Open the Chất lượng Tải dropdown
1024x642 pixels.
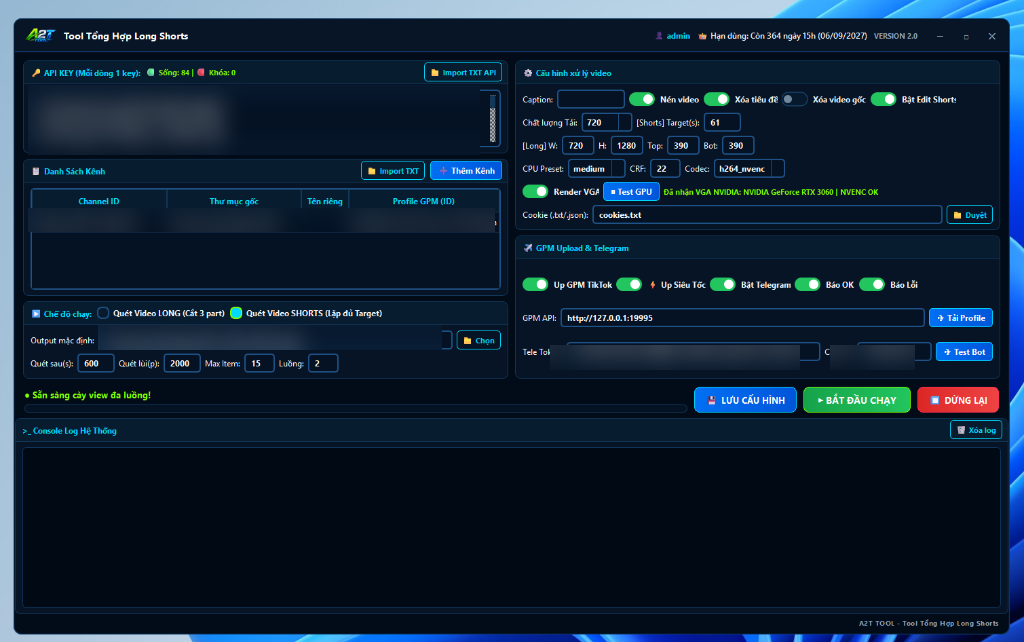point(625,122)
